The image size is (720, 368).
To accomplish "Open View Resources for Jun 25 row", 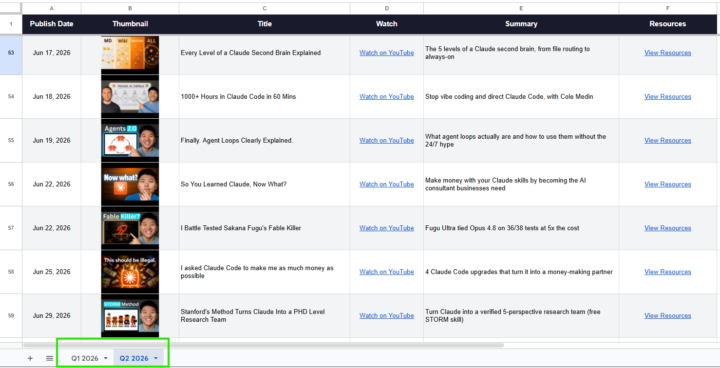I will pos(668,272).
